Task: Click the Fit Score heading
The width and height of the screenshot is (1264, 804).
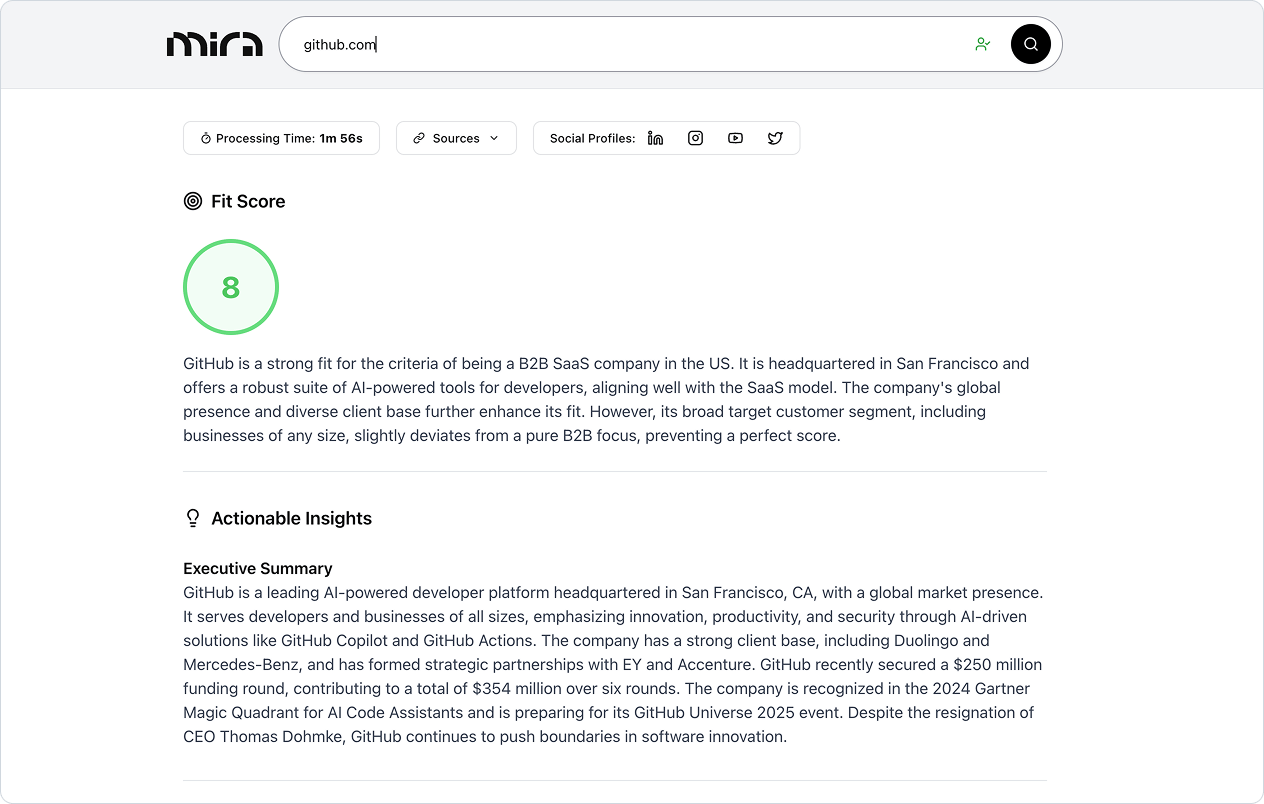Action: tap(248, 201)
